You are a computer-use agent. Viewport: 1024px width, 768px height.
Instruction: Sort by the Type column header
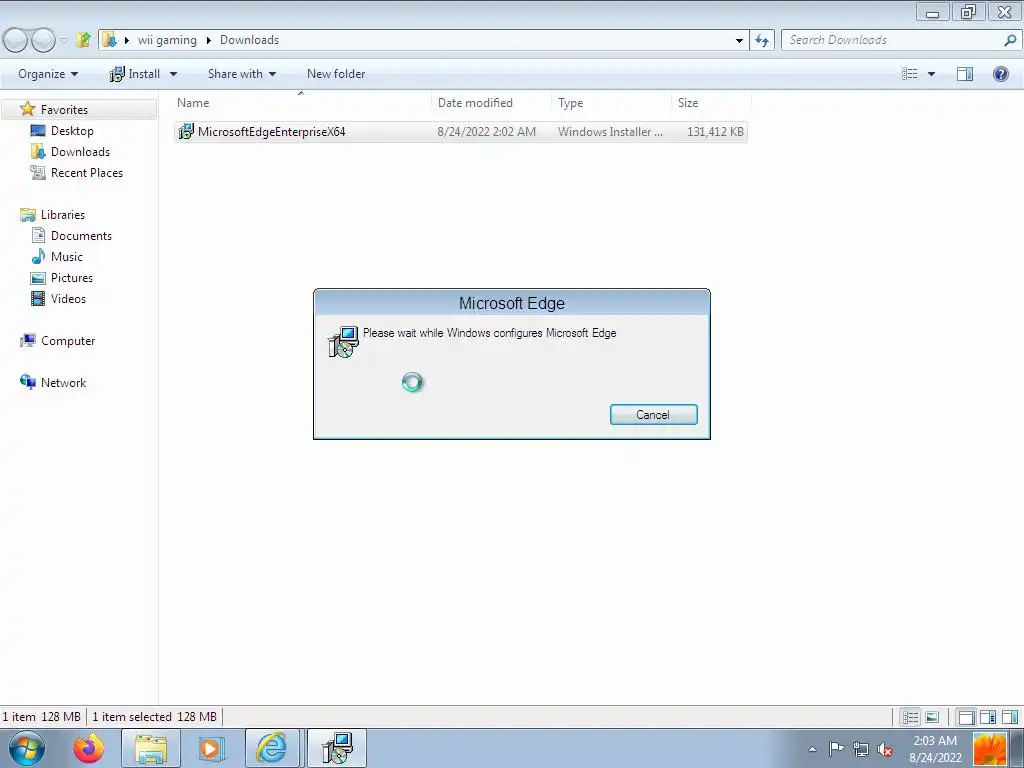570,103
